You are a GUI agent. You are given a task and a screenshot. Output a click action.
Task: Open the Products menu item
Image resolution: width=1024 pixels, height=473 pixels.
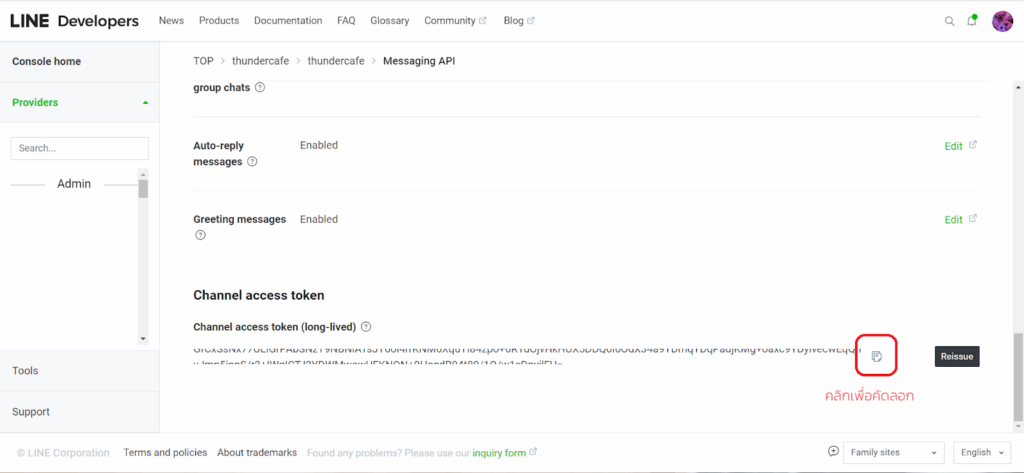click(x=219, y=21)
